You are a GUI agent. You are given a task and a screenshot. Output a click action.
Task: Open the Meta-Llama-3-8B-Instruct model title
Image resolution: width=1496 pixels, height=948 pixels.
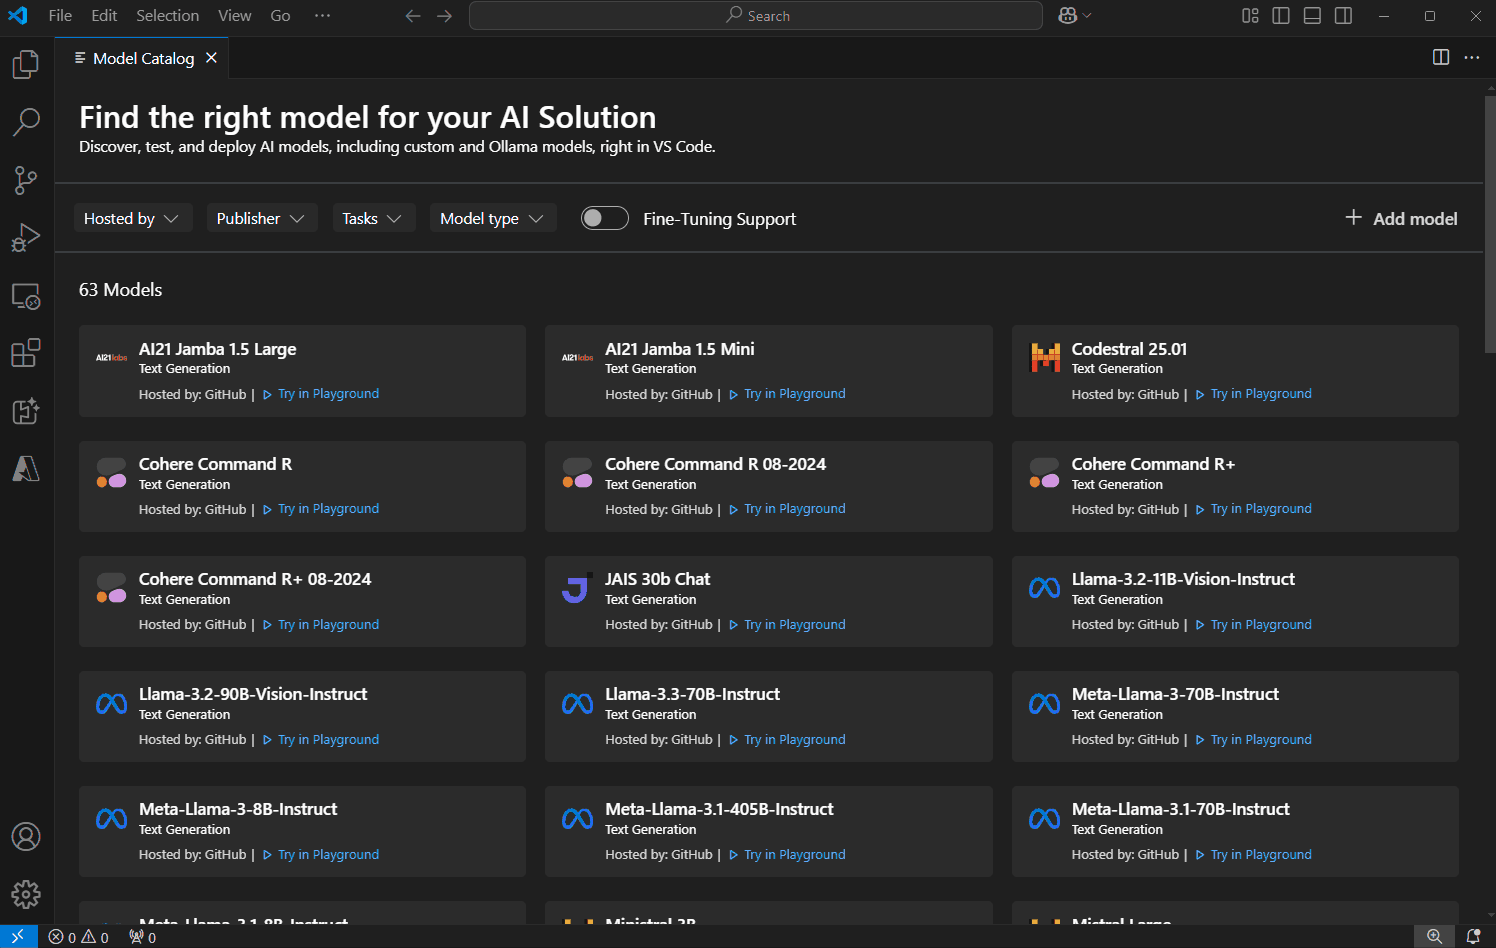click(x=238, y=809)
